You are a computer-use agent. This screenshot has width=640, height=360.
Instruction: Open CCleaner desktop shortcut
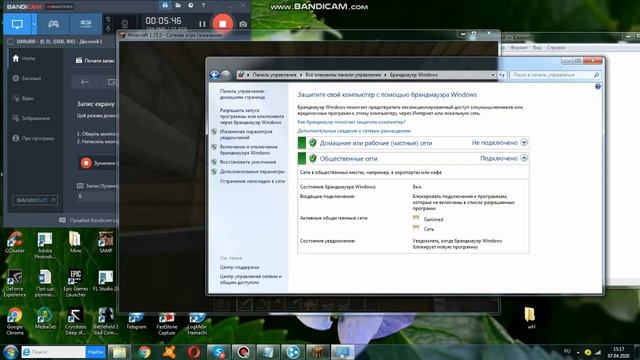pos(15,242)
